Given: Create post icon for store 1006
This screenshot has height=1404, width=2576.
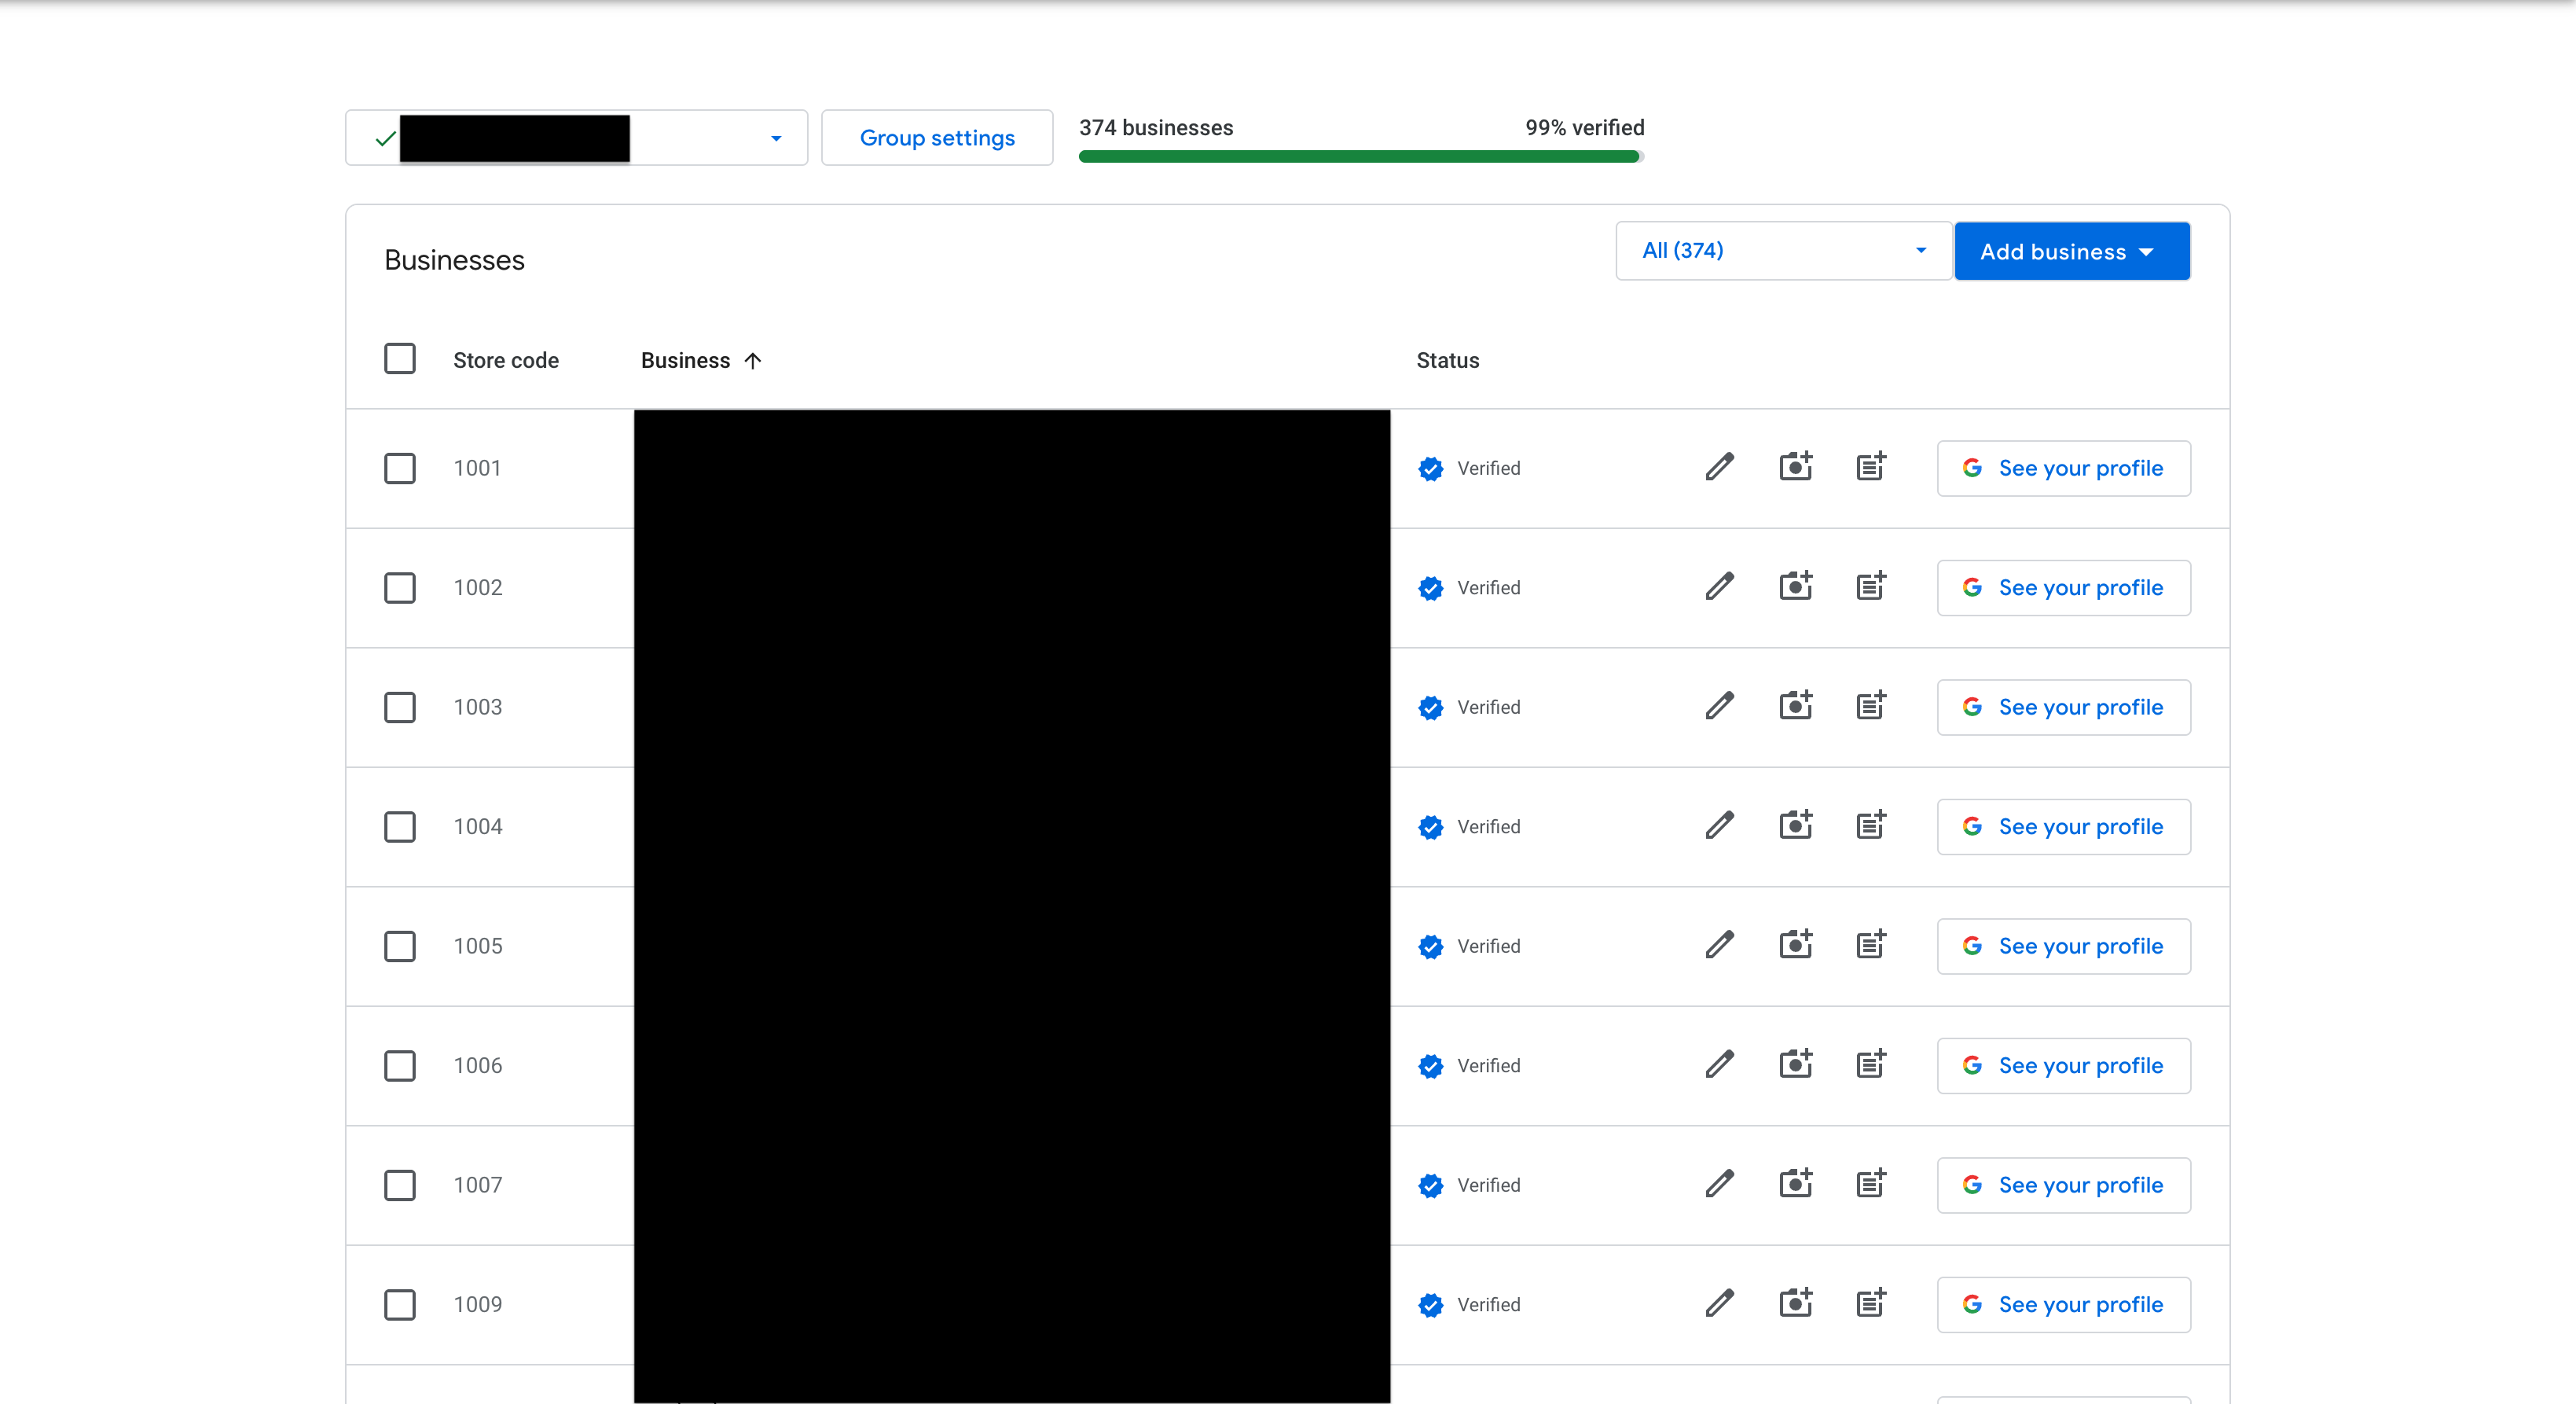Looking at the screenshot, I should pyautogui.click(x=1870, y=1064).
